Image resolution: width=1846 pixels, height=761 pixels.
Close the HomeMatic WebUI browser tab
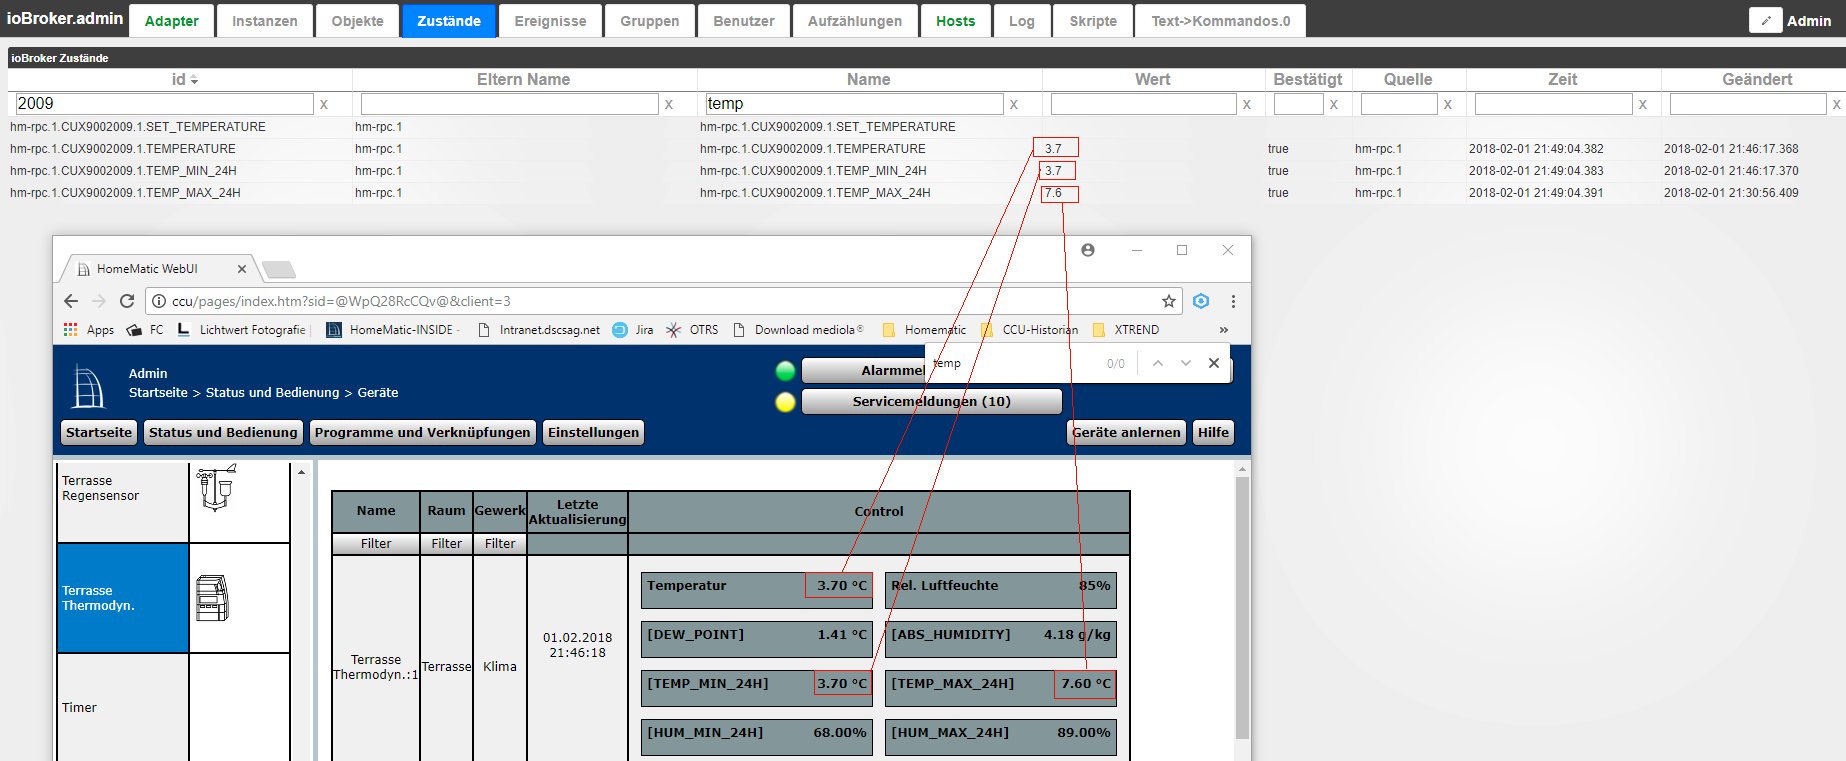[x=242, y=269]
